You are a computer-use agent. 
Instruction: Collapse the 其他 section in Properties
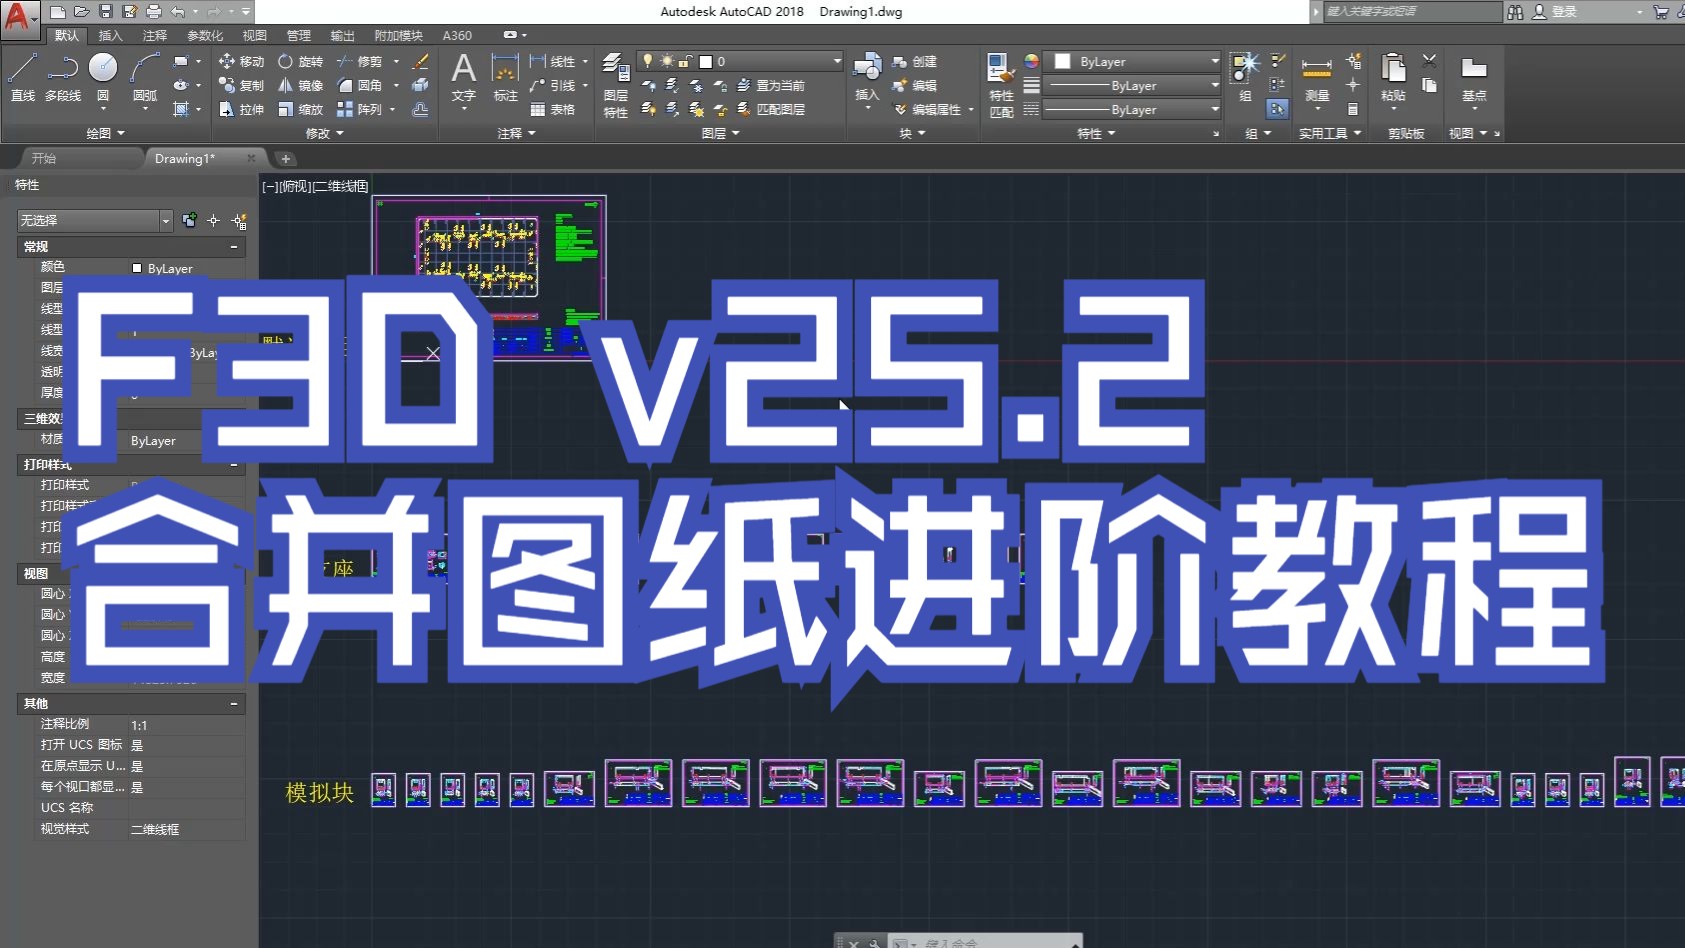coord(234,703)
